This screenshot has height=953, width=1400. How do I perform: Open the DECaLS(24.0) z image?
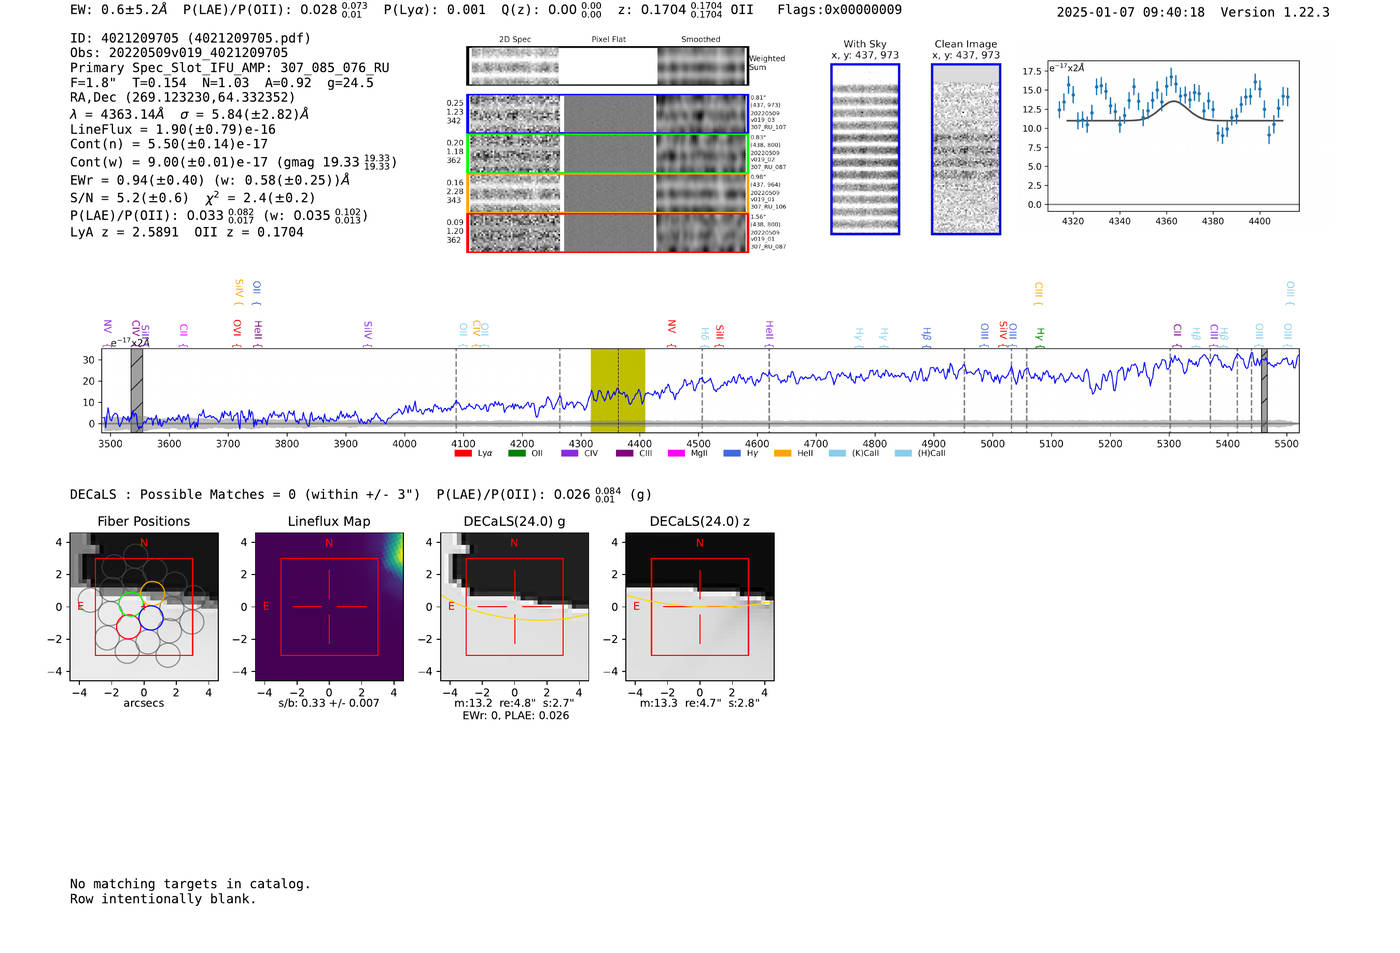[x=700, y=607]
